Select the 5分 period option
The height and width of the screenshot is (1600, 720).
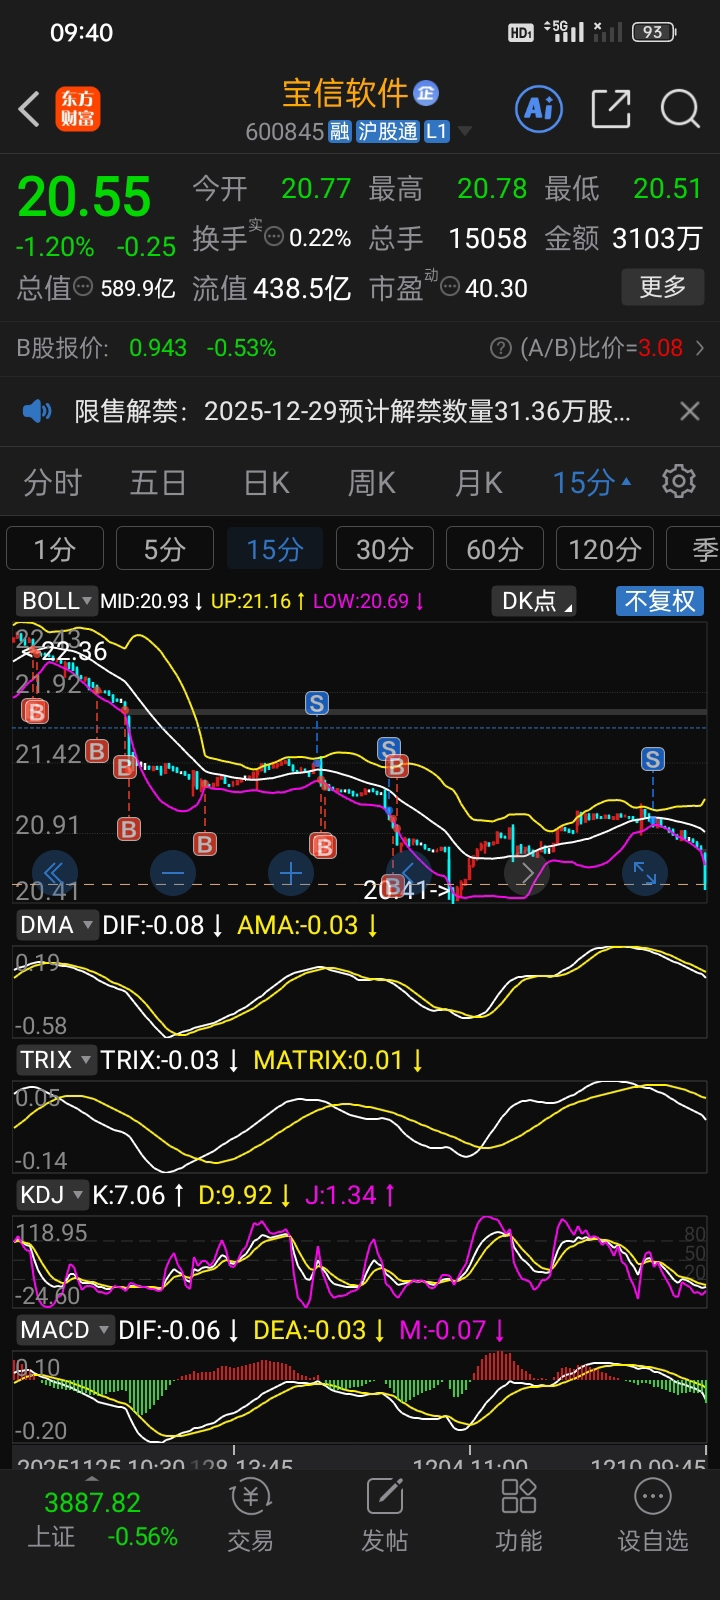[x=165, y=549]
